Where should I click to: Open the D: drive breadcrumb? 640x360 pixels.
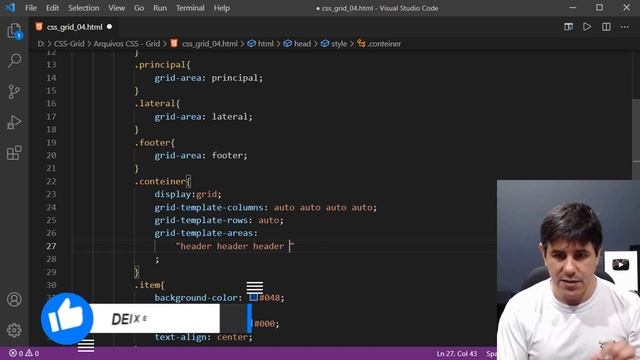pos(41,44)
